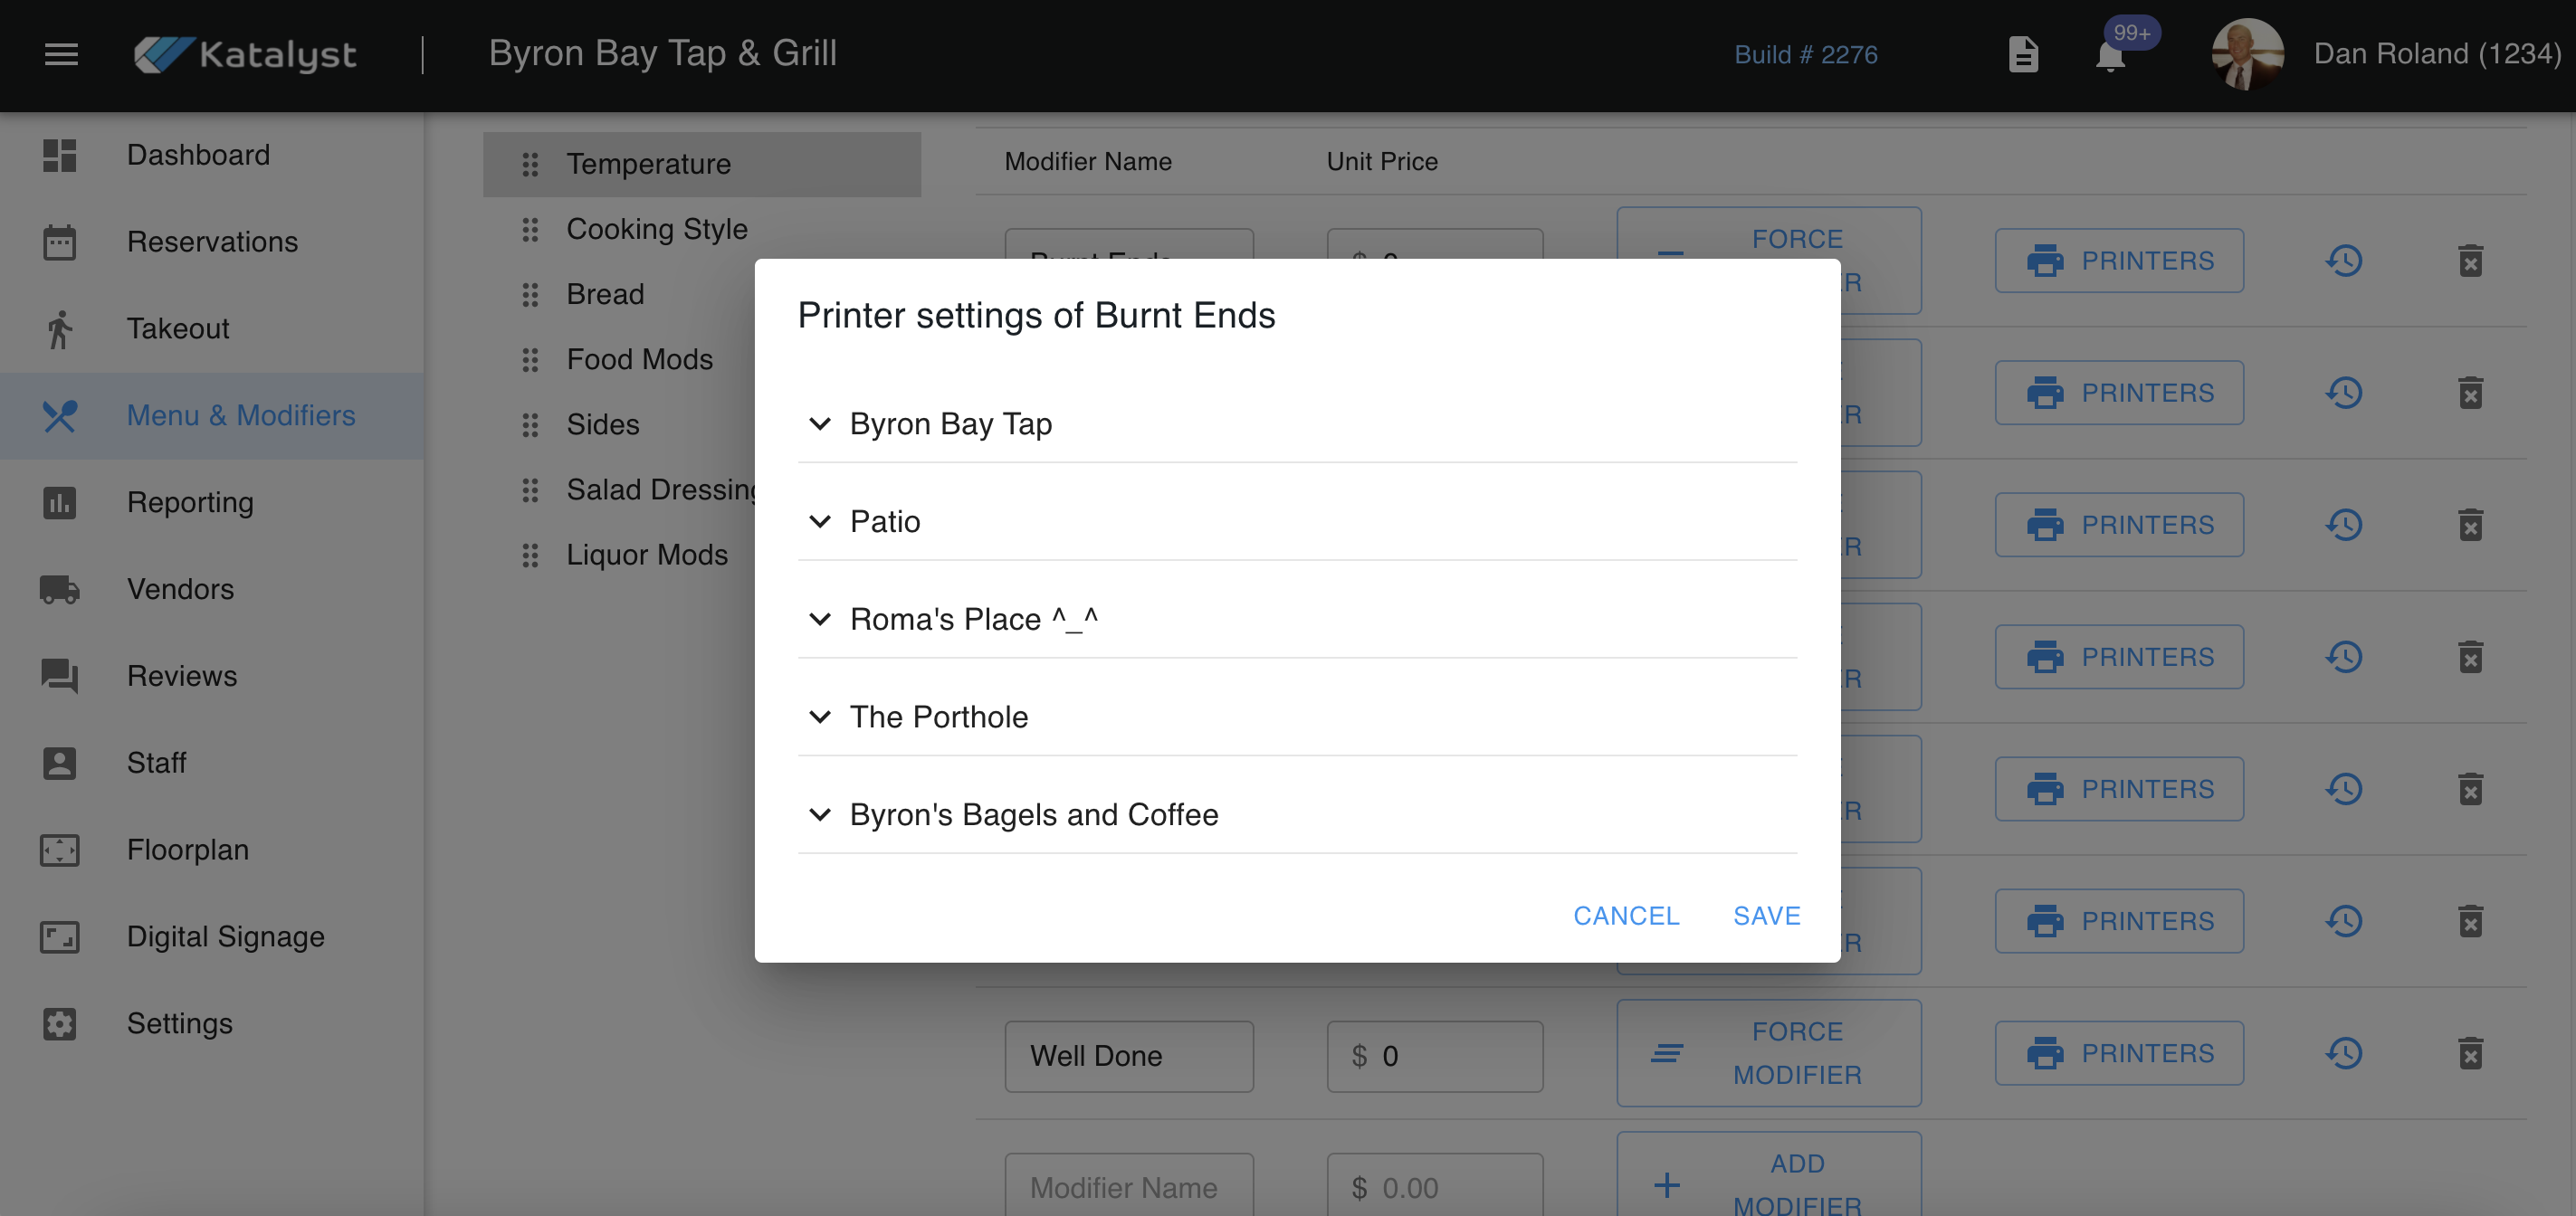Select the Cooking Style modifier group
This screenshot has width=2576, height=1216.
pos(656,229)
